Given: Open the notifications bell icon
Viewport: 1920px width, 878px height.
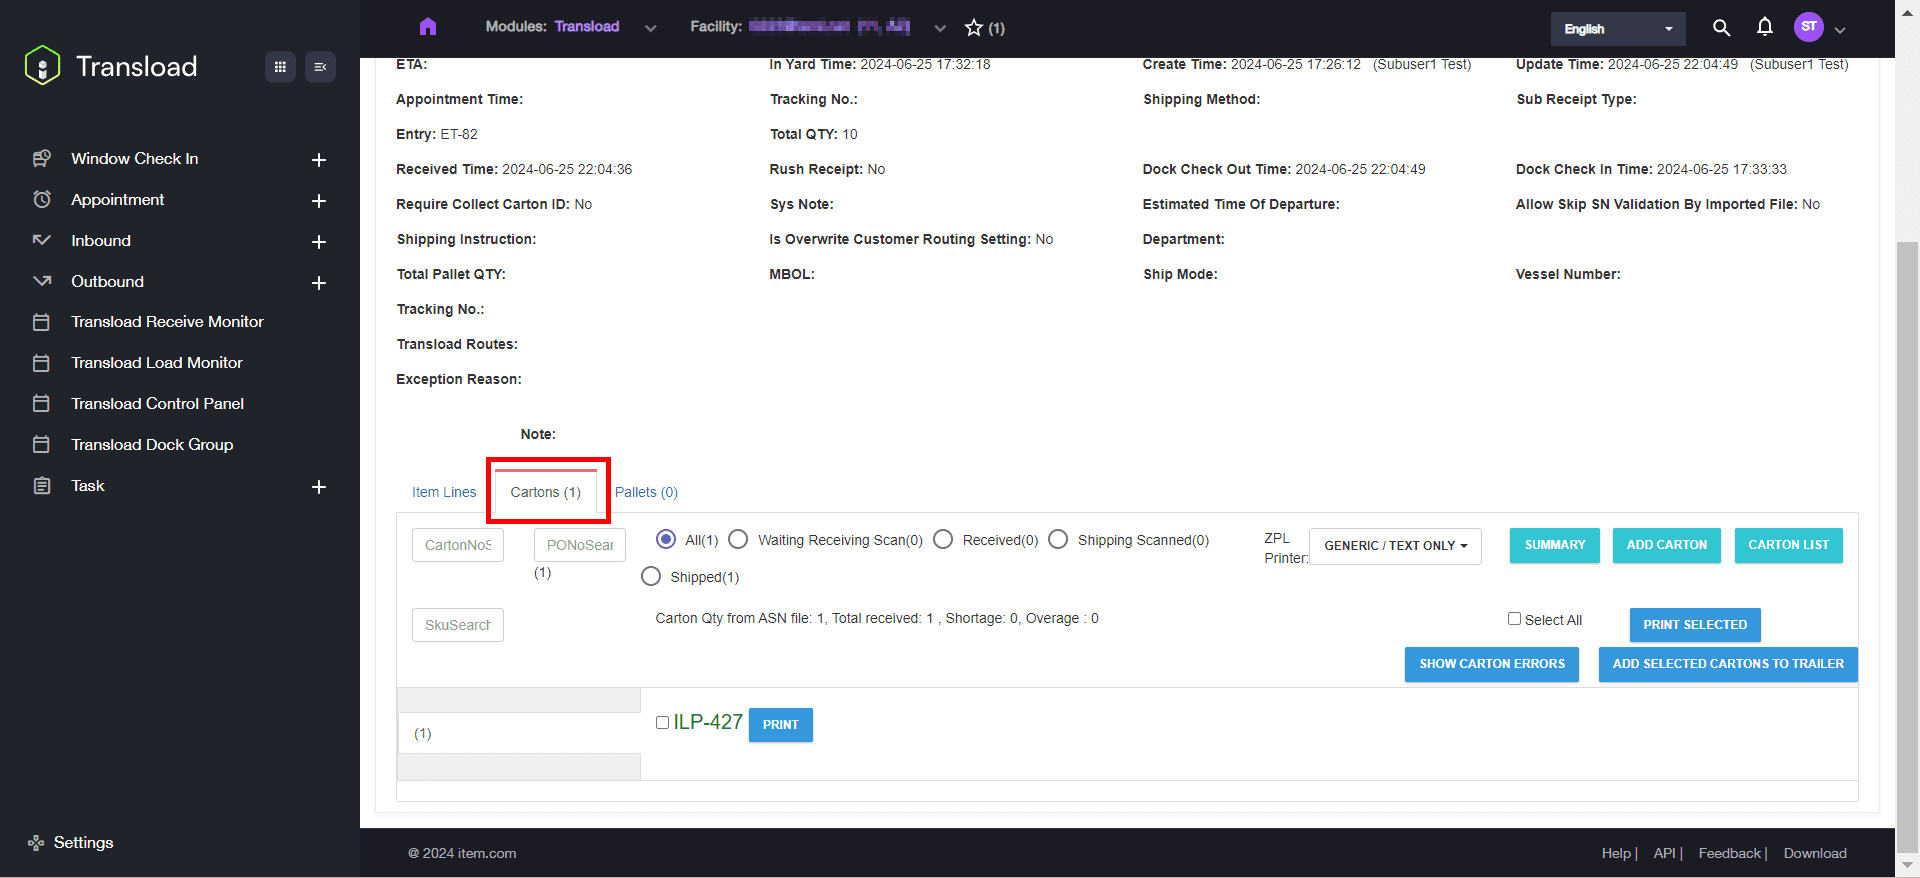Looking at the screenshot, I should [1765, 27].
